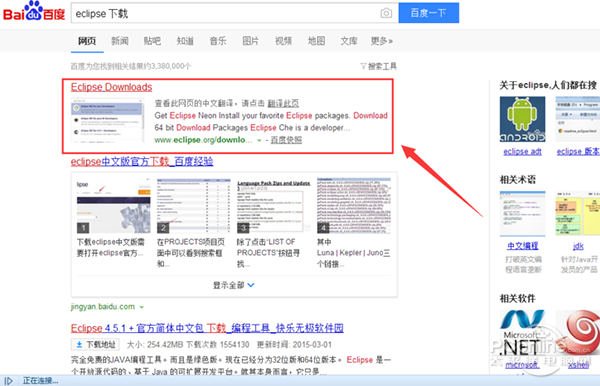600x386 pixels.
Task: Switch to the 新闻 tab
Action: point(120,41)
